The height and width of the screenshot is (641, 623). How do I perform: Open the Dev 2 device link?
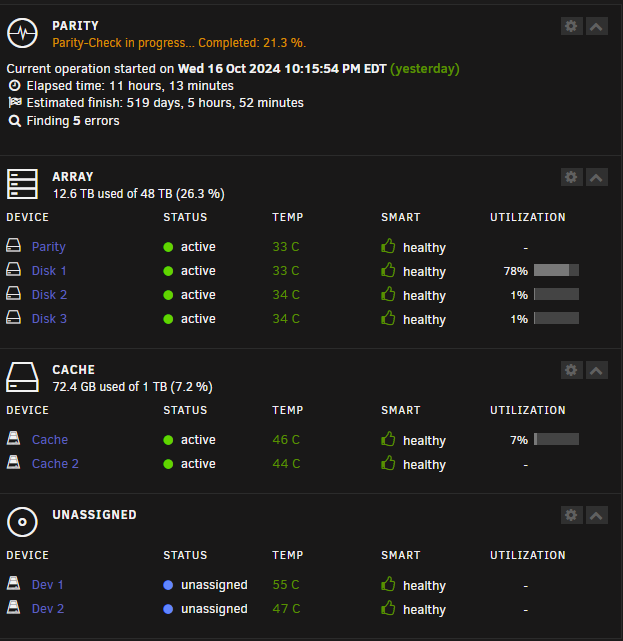tap(48, 609)
